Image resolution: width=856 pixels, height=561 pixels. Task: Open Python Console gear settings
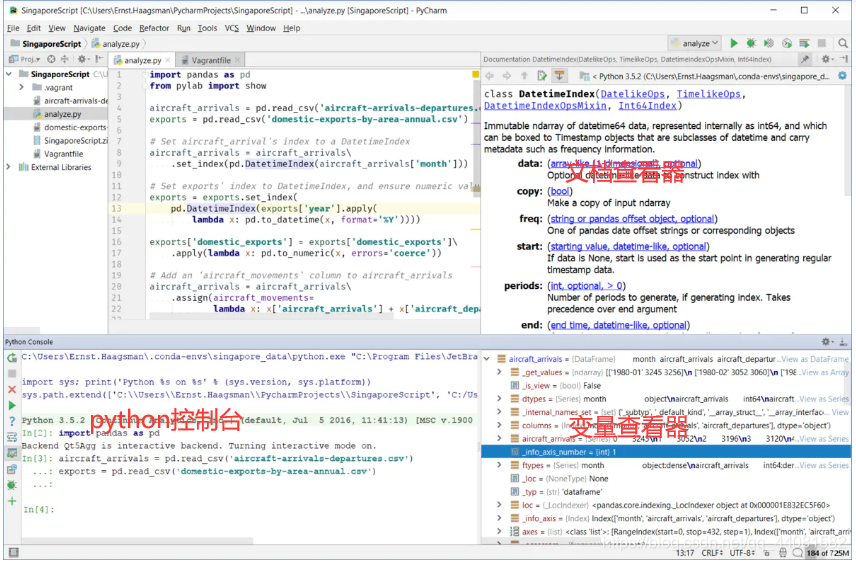[x=827, y=342]
